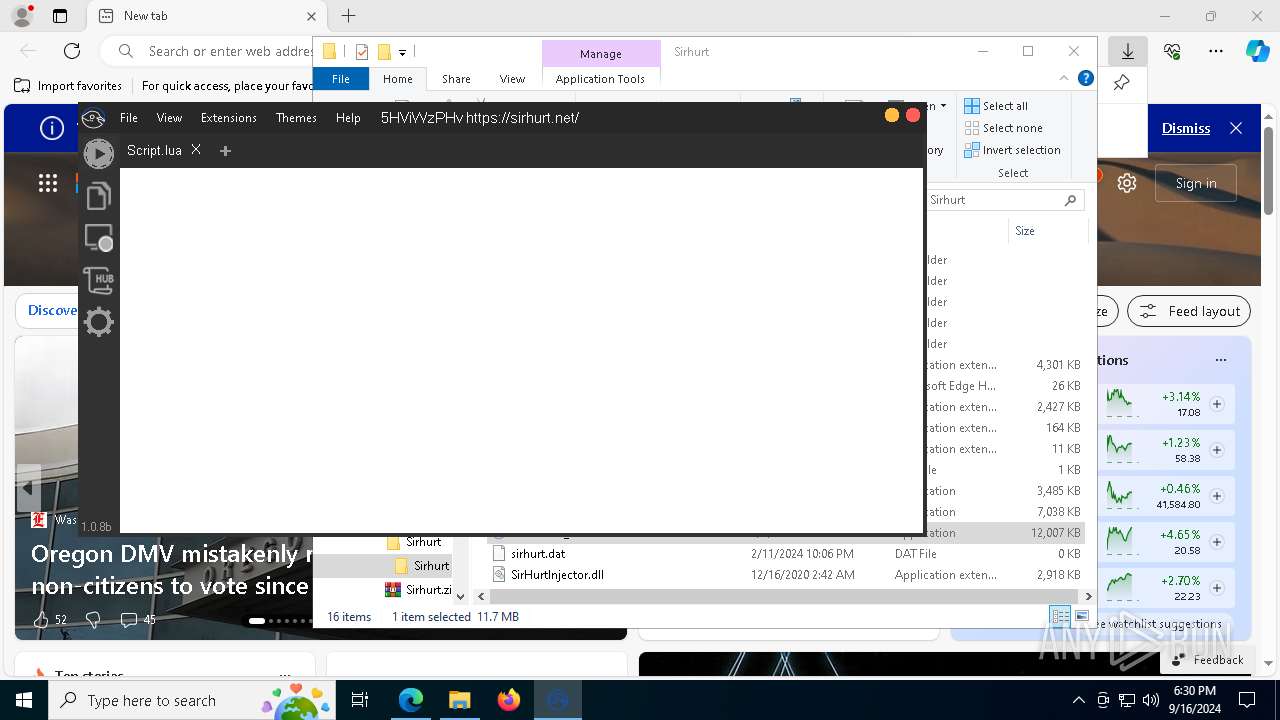The height and width of the screenshot is (720, 1280).
Task: Open quick access toolbar dropdown arrow
Action: (402, 52)
